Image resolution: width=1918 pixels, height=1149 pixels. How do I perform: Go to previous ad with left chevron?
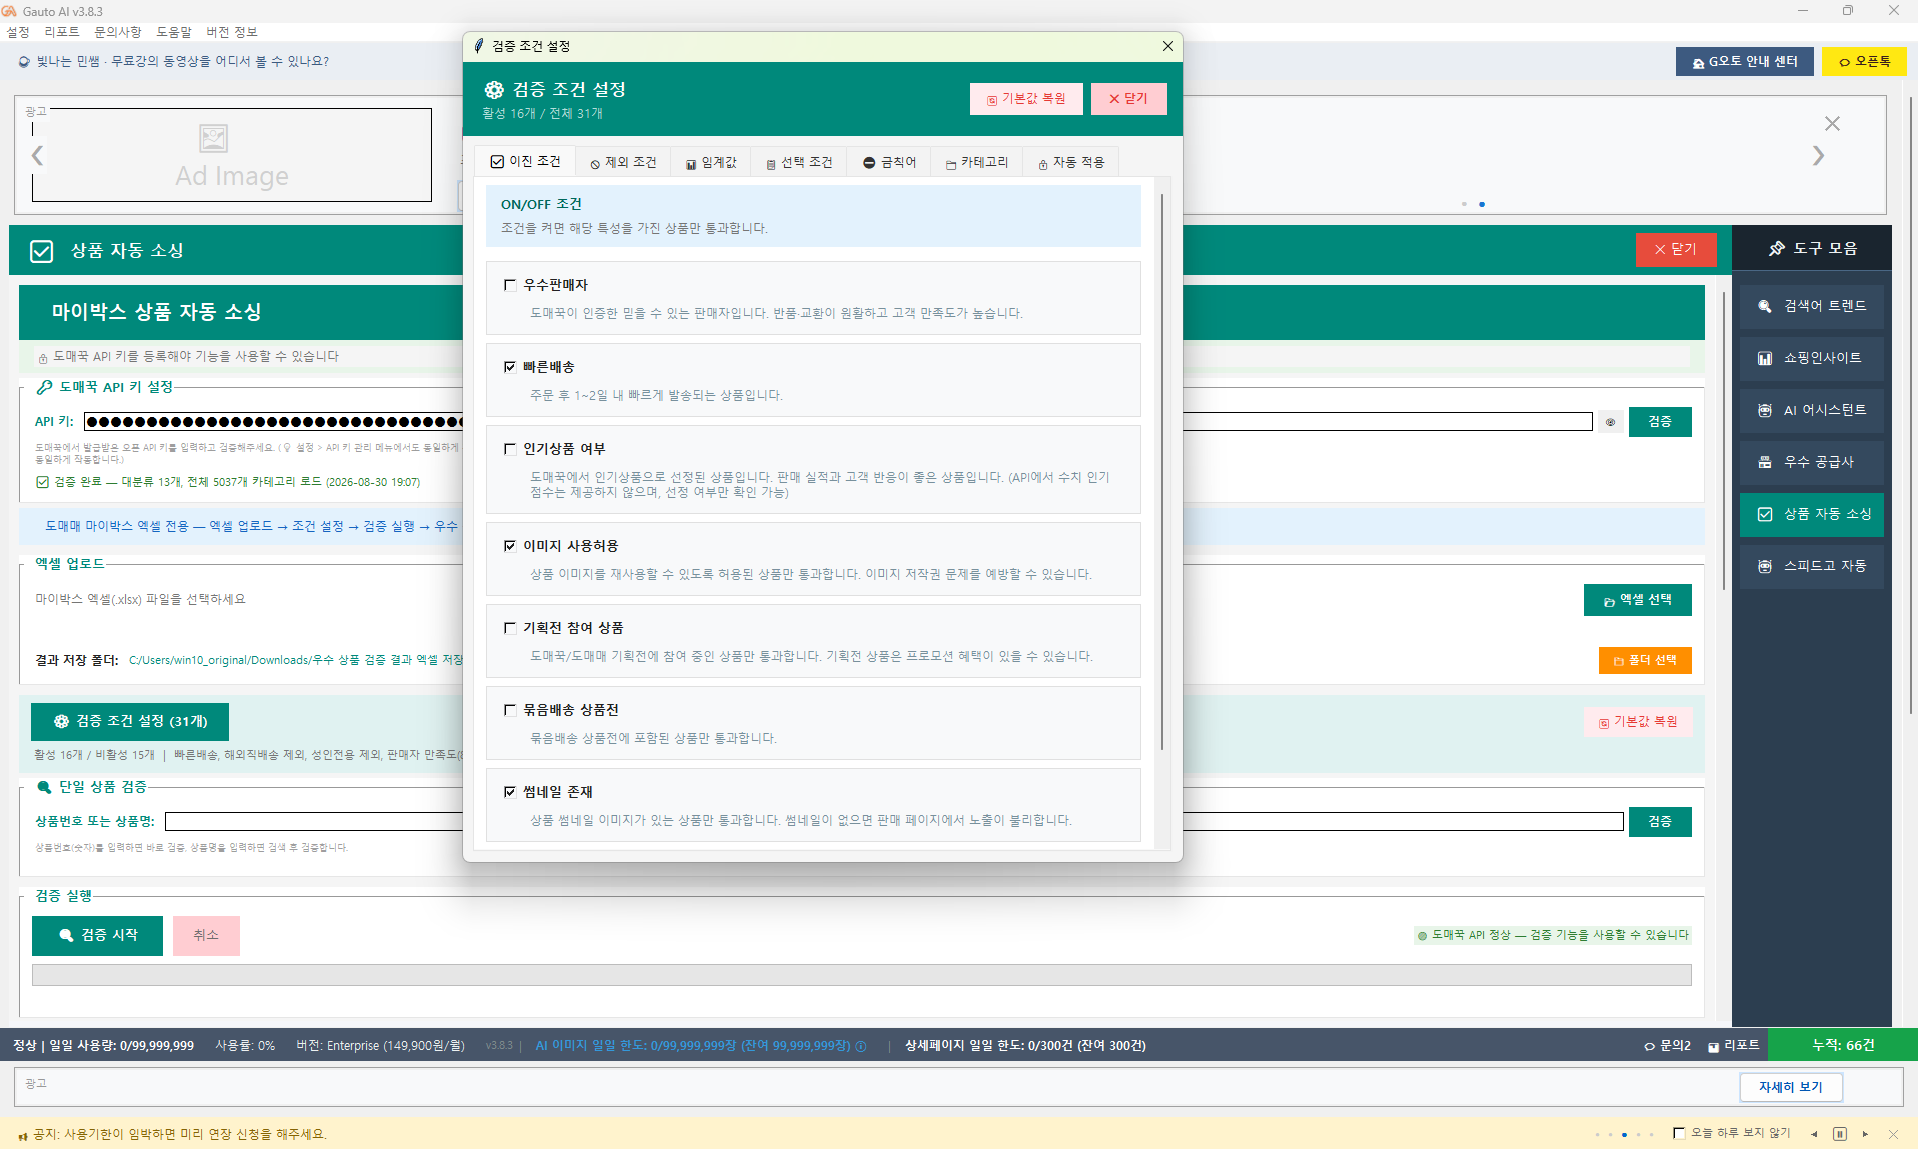tap(37, 156)
